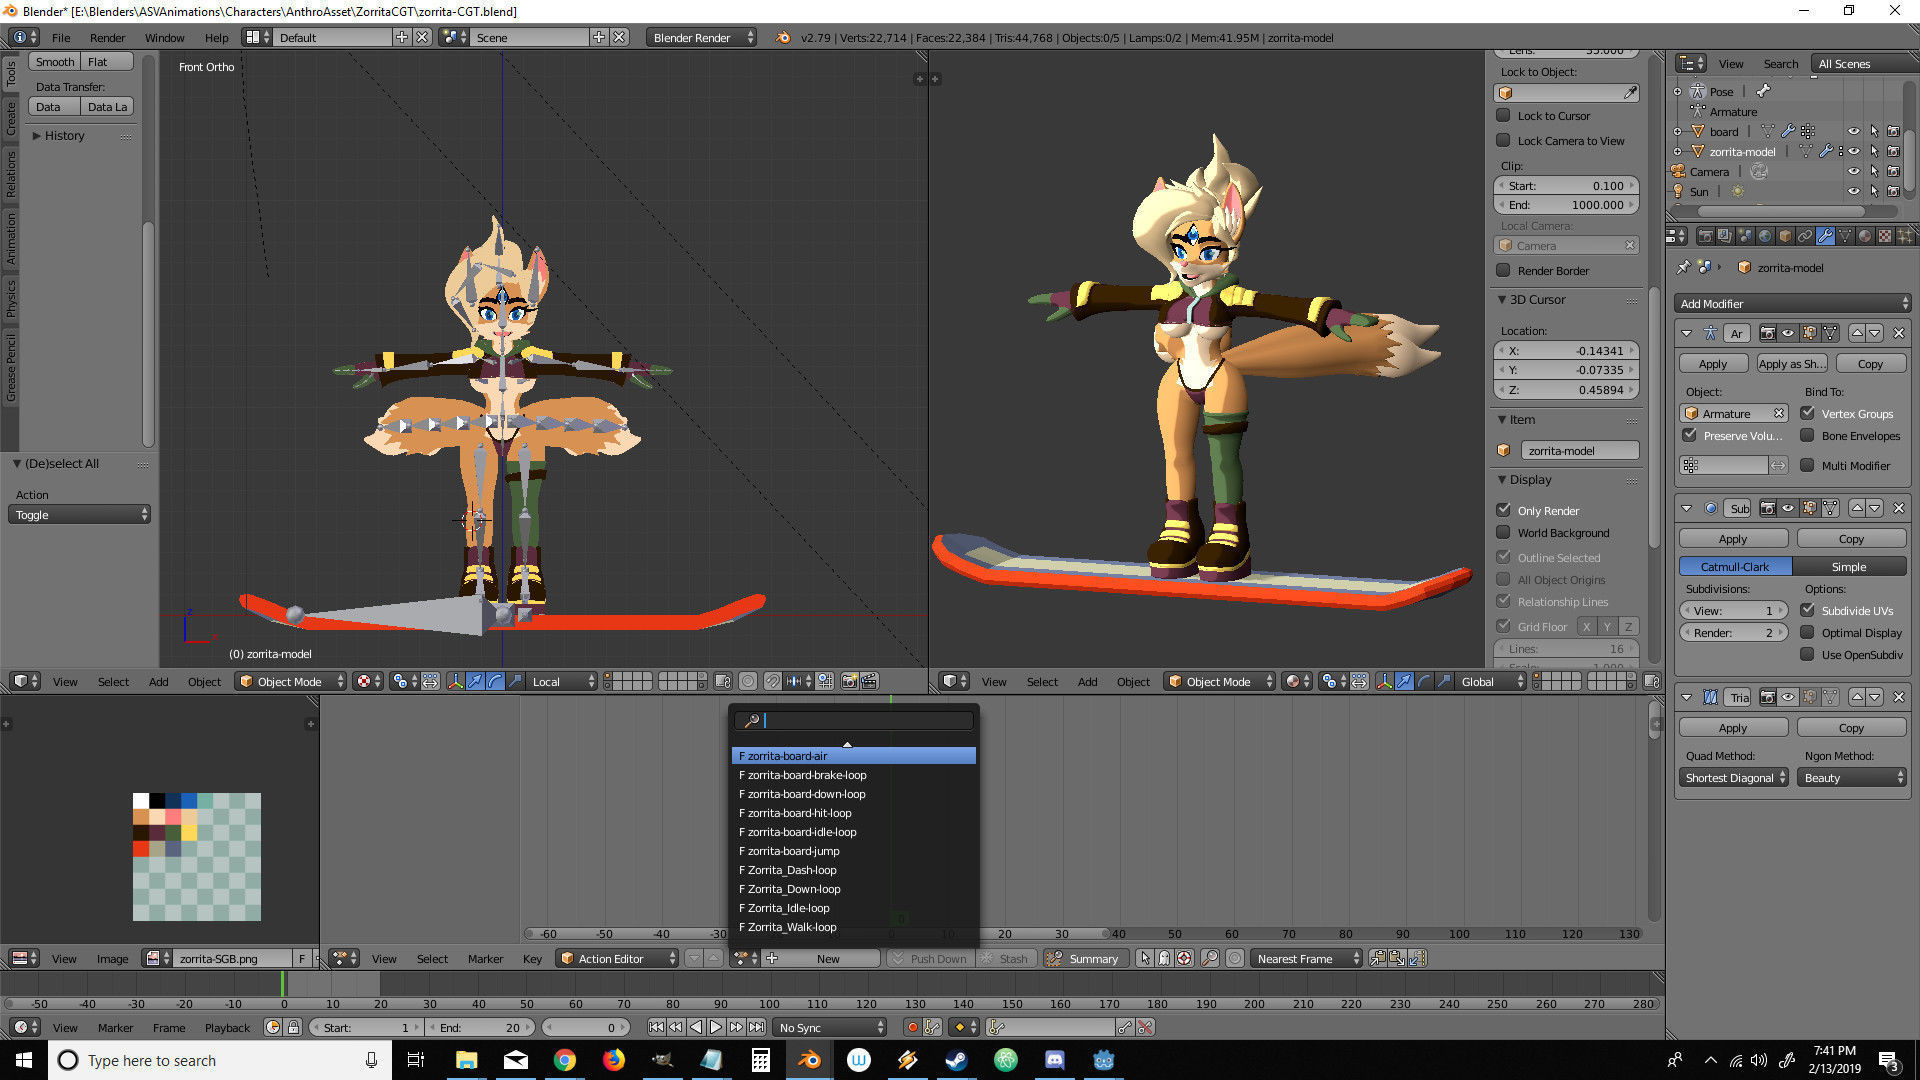Viewport: 1920px width, 1080px height.
Task: Open the Constraints chain-link icon
Action: point(1805,236)
